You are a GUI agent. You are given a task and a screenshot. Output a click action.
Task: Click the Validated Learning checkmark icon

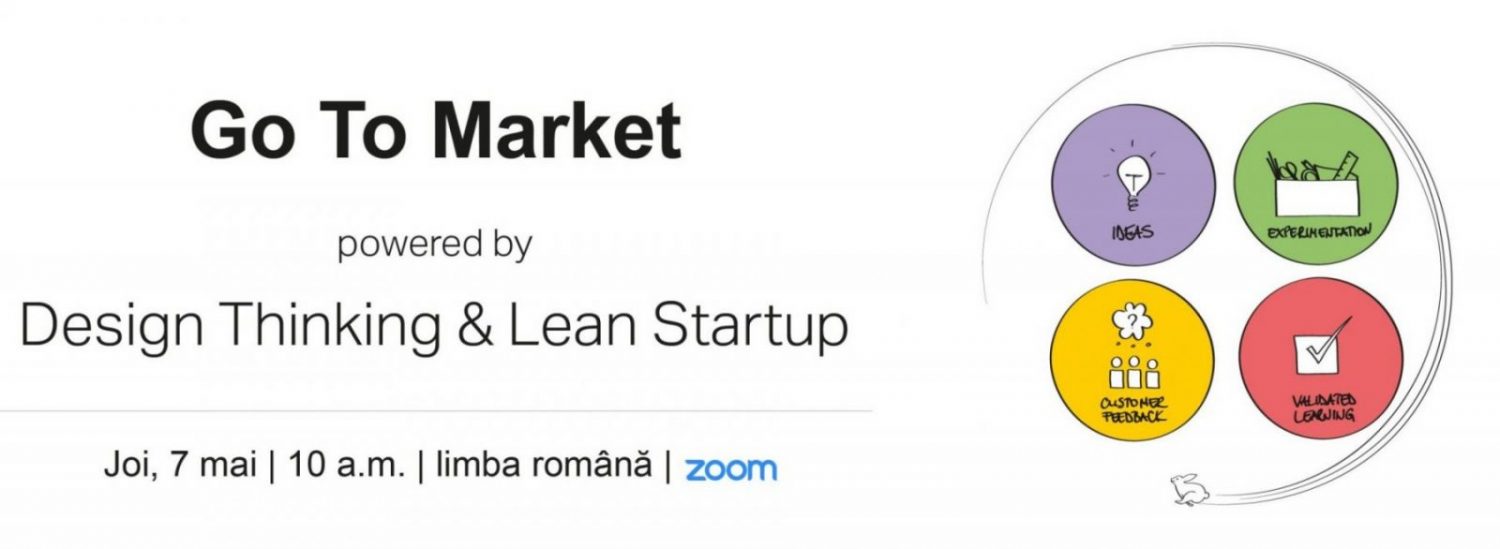pos(1320,346)
